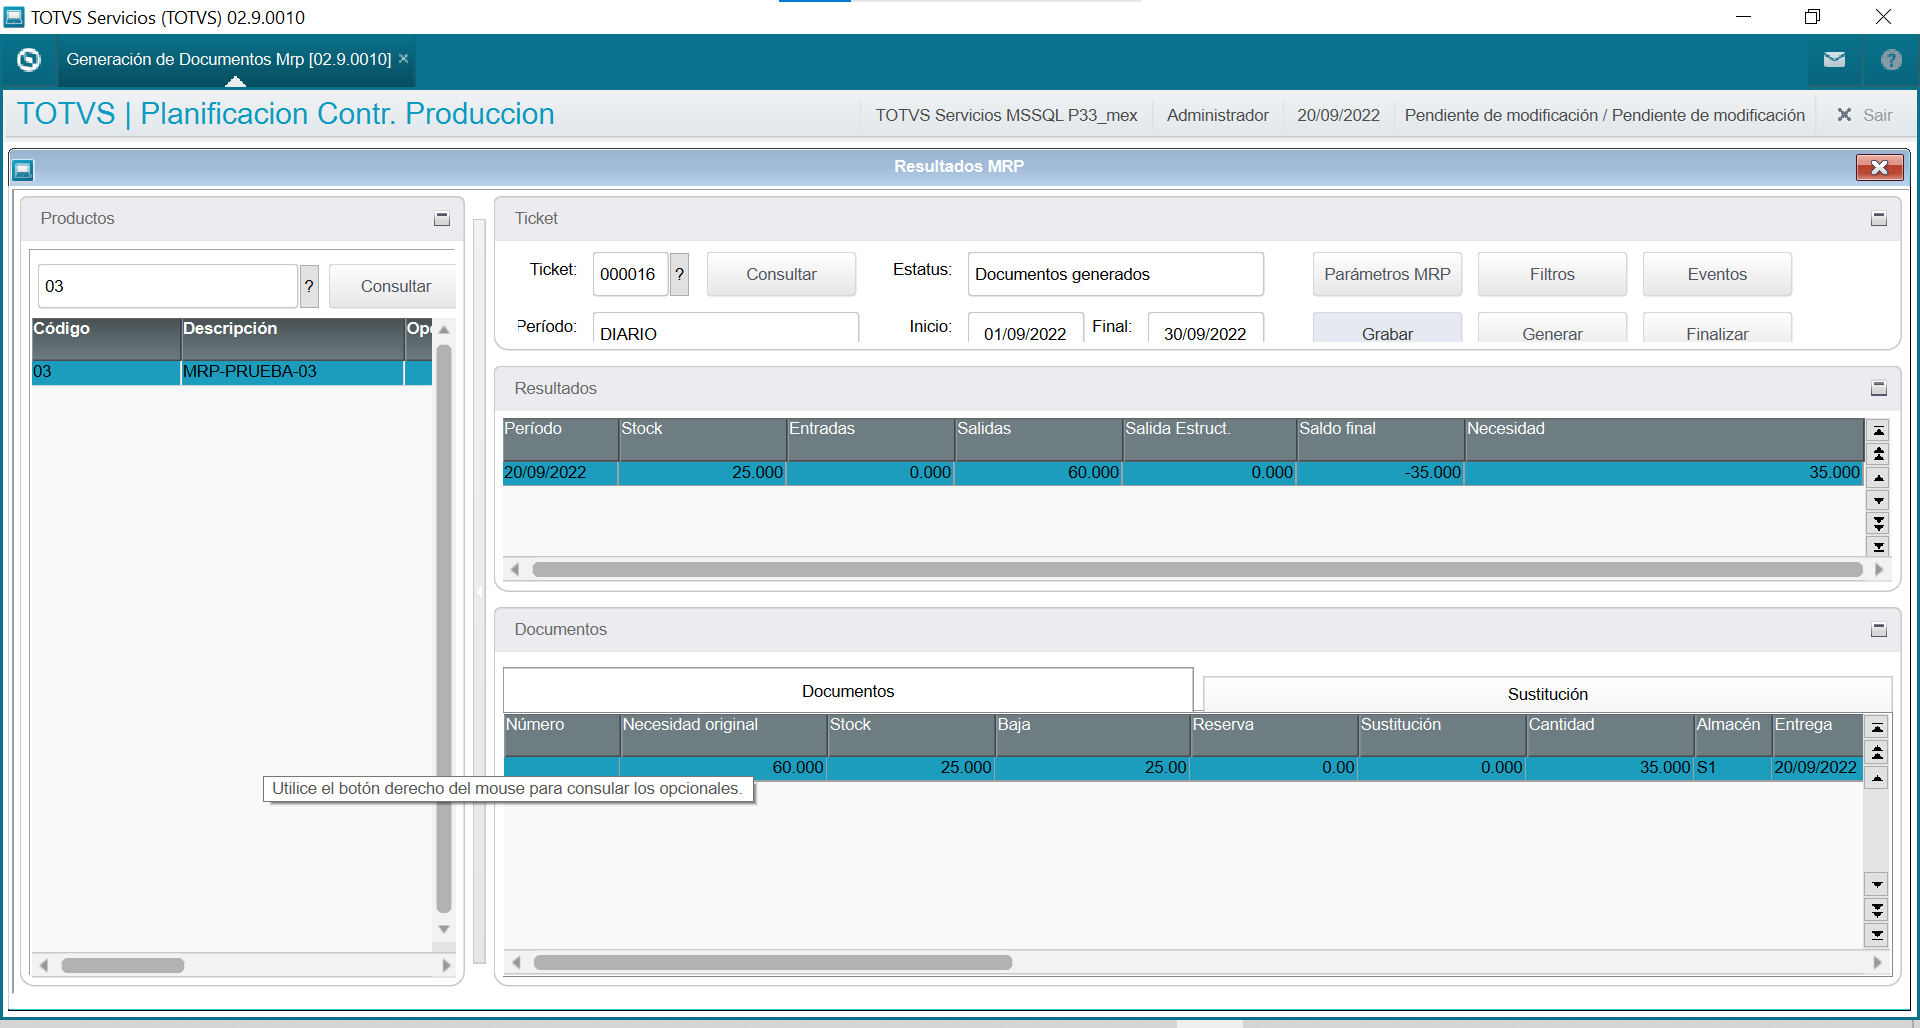
Task: Open the messages envelope icon
Action: tap(1834, 60)
